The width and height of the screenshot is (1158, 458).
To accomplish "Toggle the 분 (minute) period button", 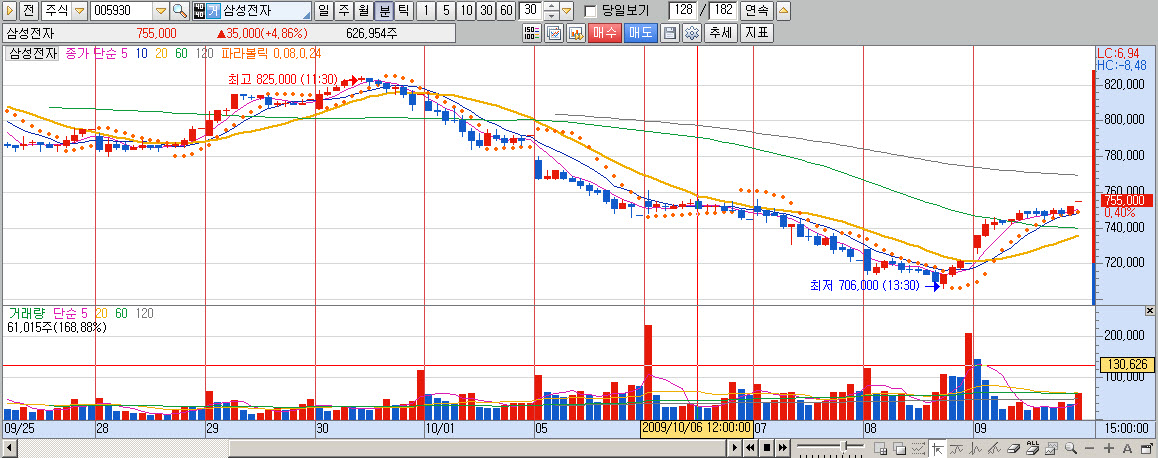I will (x=383, y=11).
